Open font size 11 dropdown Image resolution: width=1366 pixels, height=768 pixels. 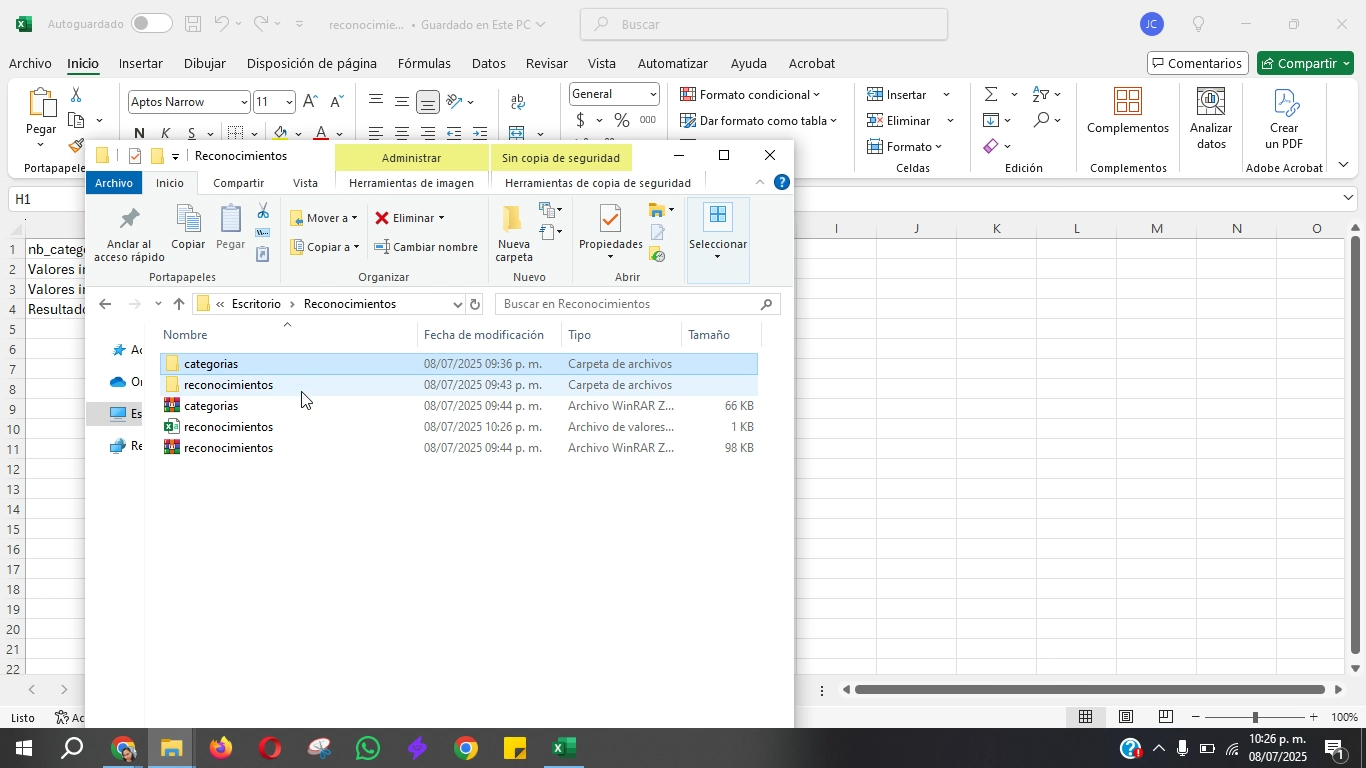coord(289,102)
